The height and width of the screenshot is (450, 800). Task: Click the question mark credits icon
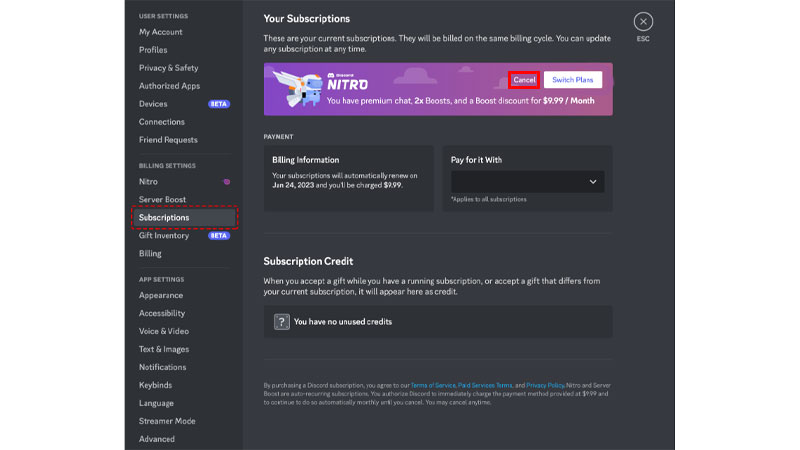pos(282,321)
